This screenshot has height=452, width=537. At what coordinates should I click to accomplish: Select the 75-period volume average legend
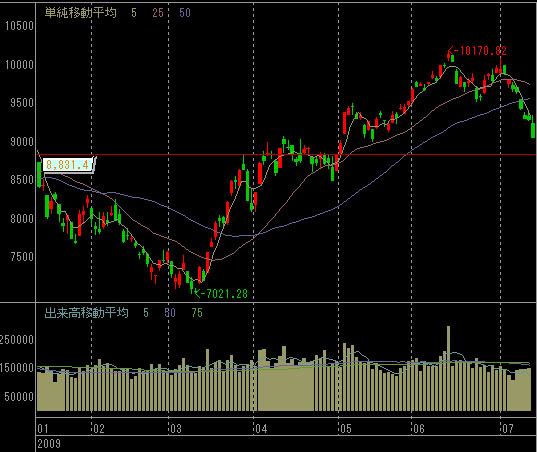pos(197,313)
